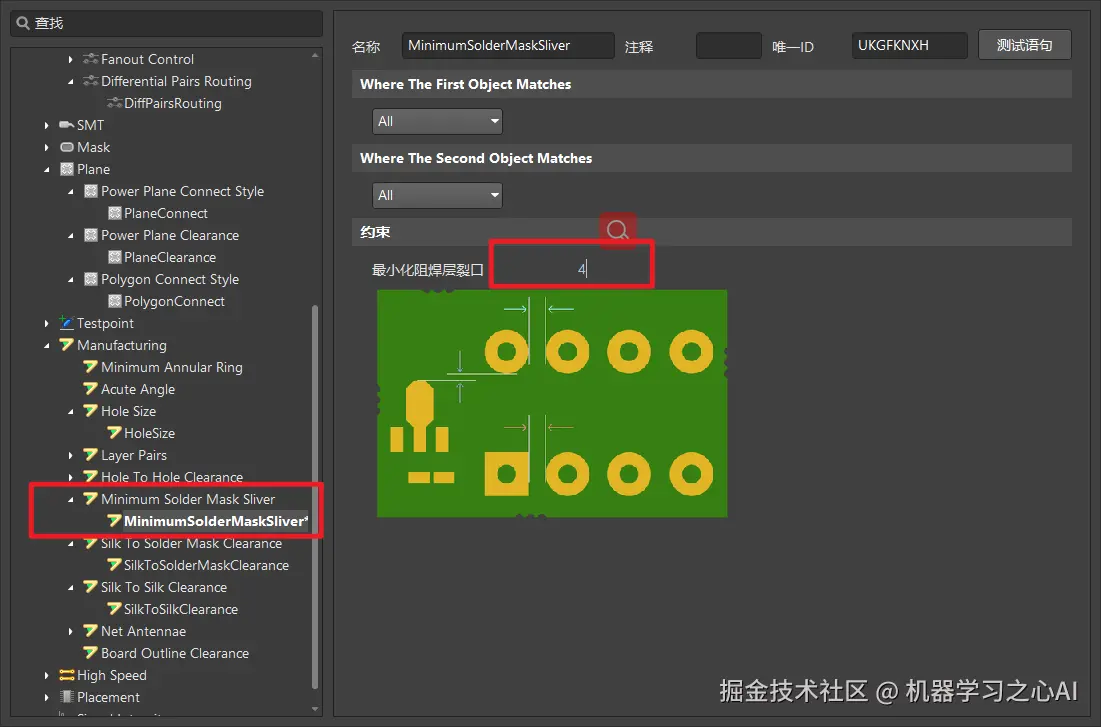Expand the Fanout Control node

[70, 60]
